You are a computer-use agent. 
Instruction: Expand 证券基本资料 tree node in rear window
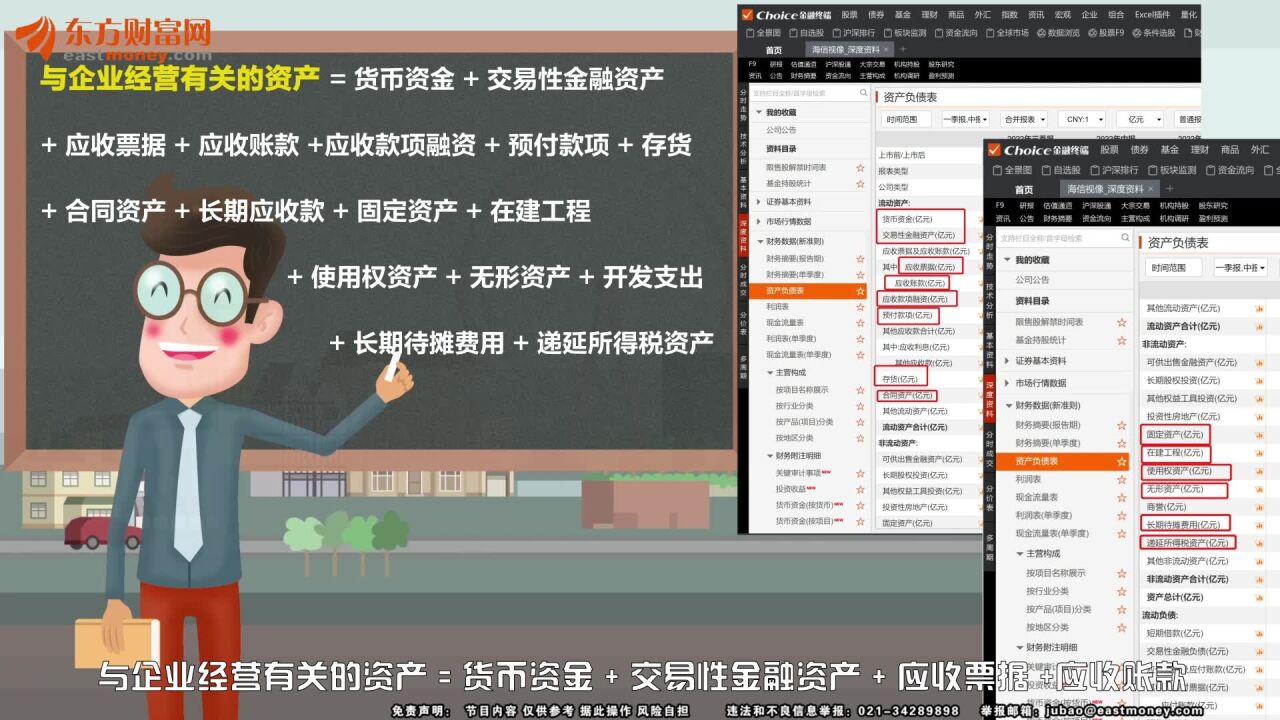(x=758, y=202)
